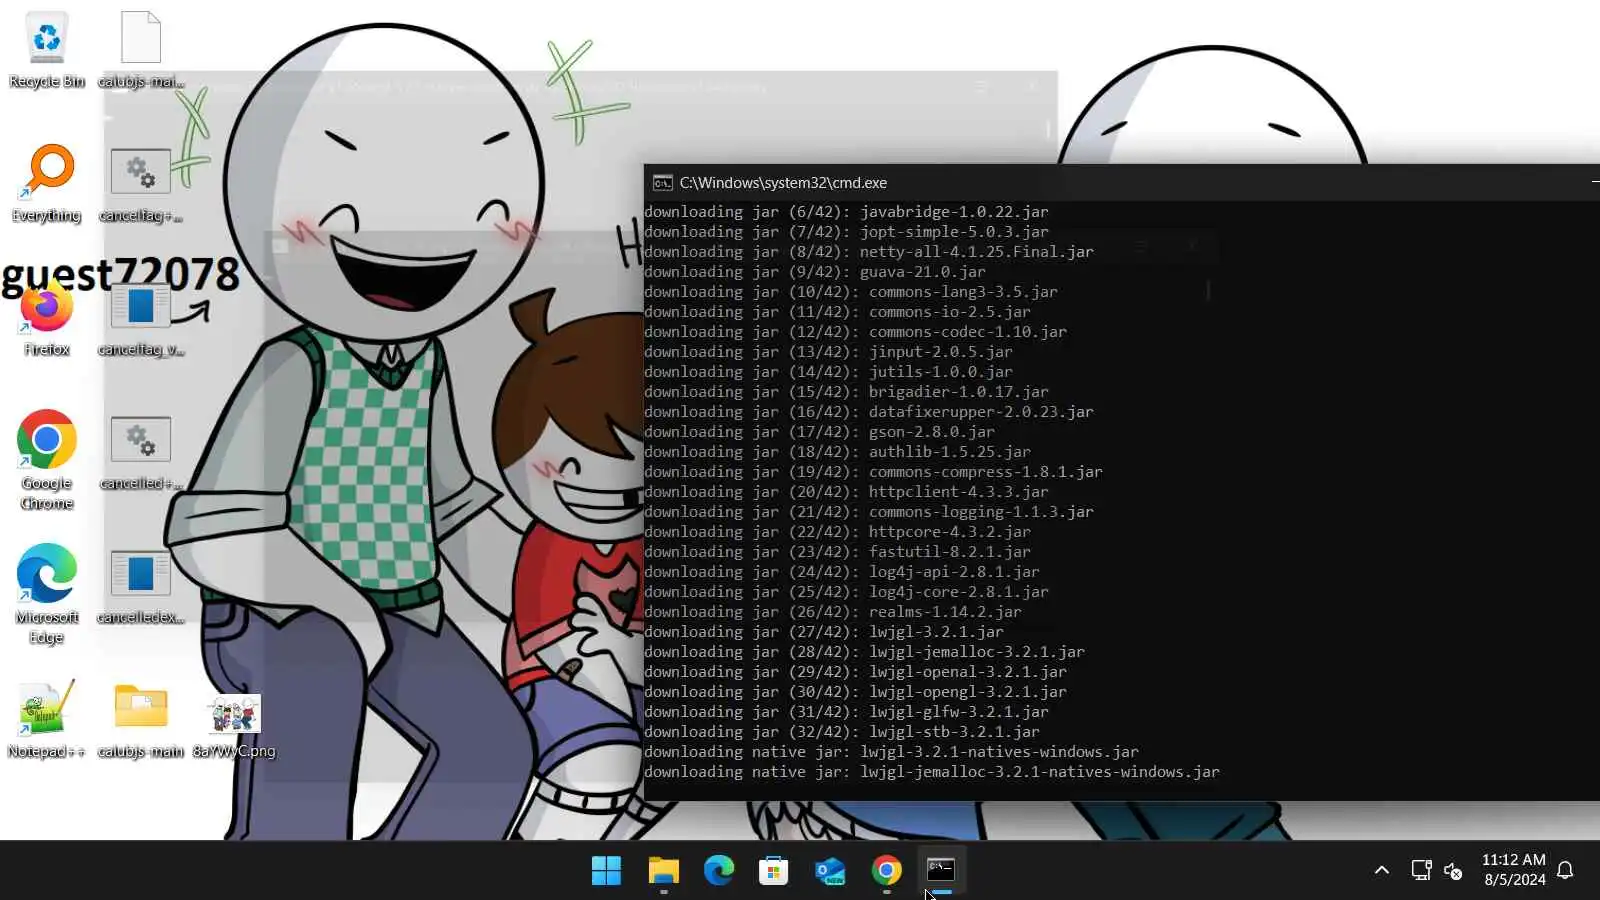
Task: Click the httpcore-4.3.2.jar line
Action: tap(837, 532)
